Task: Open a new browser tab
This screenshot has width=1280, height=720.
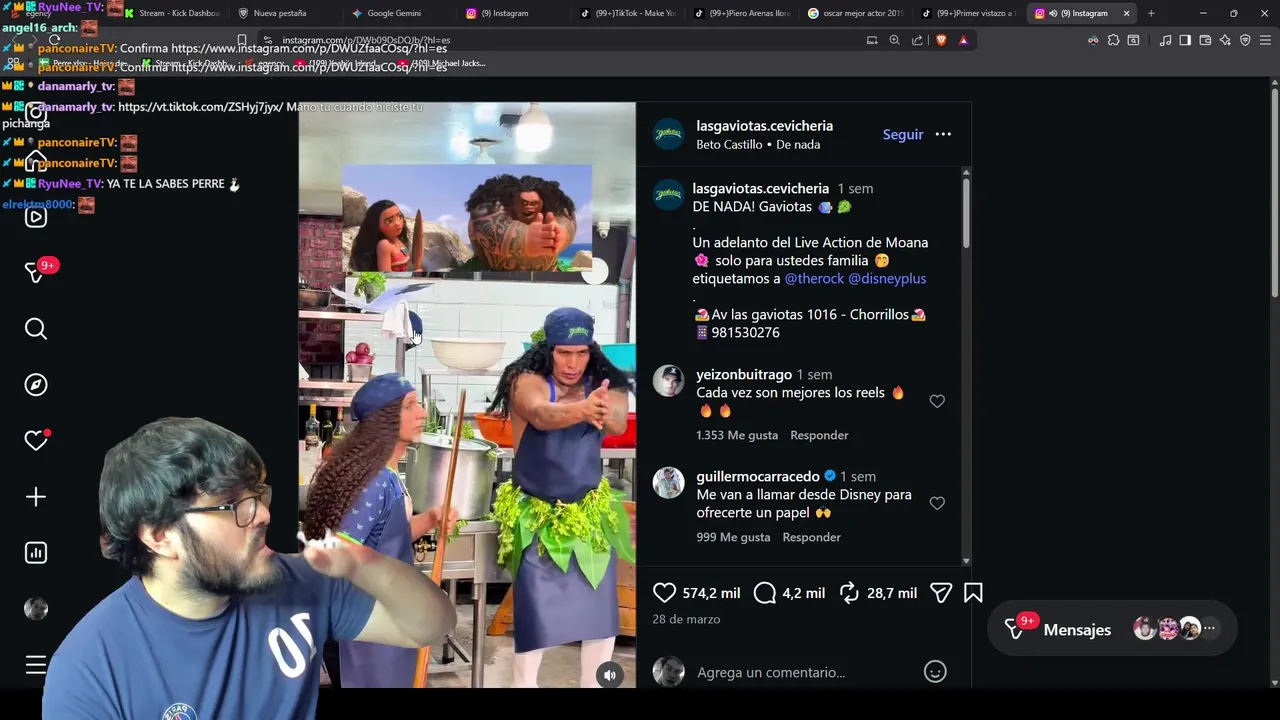Action: 1151,13
